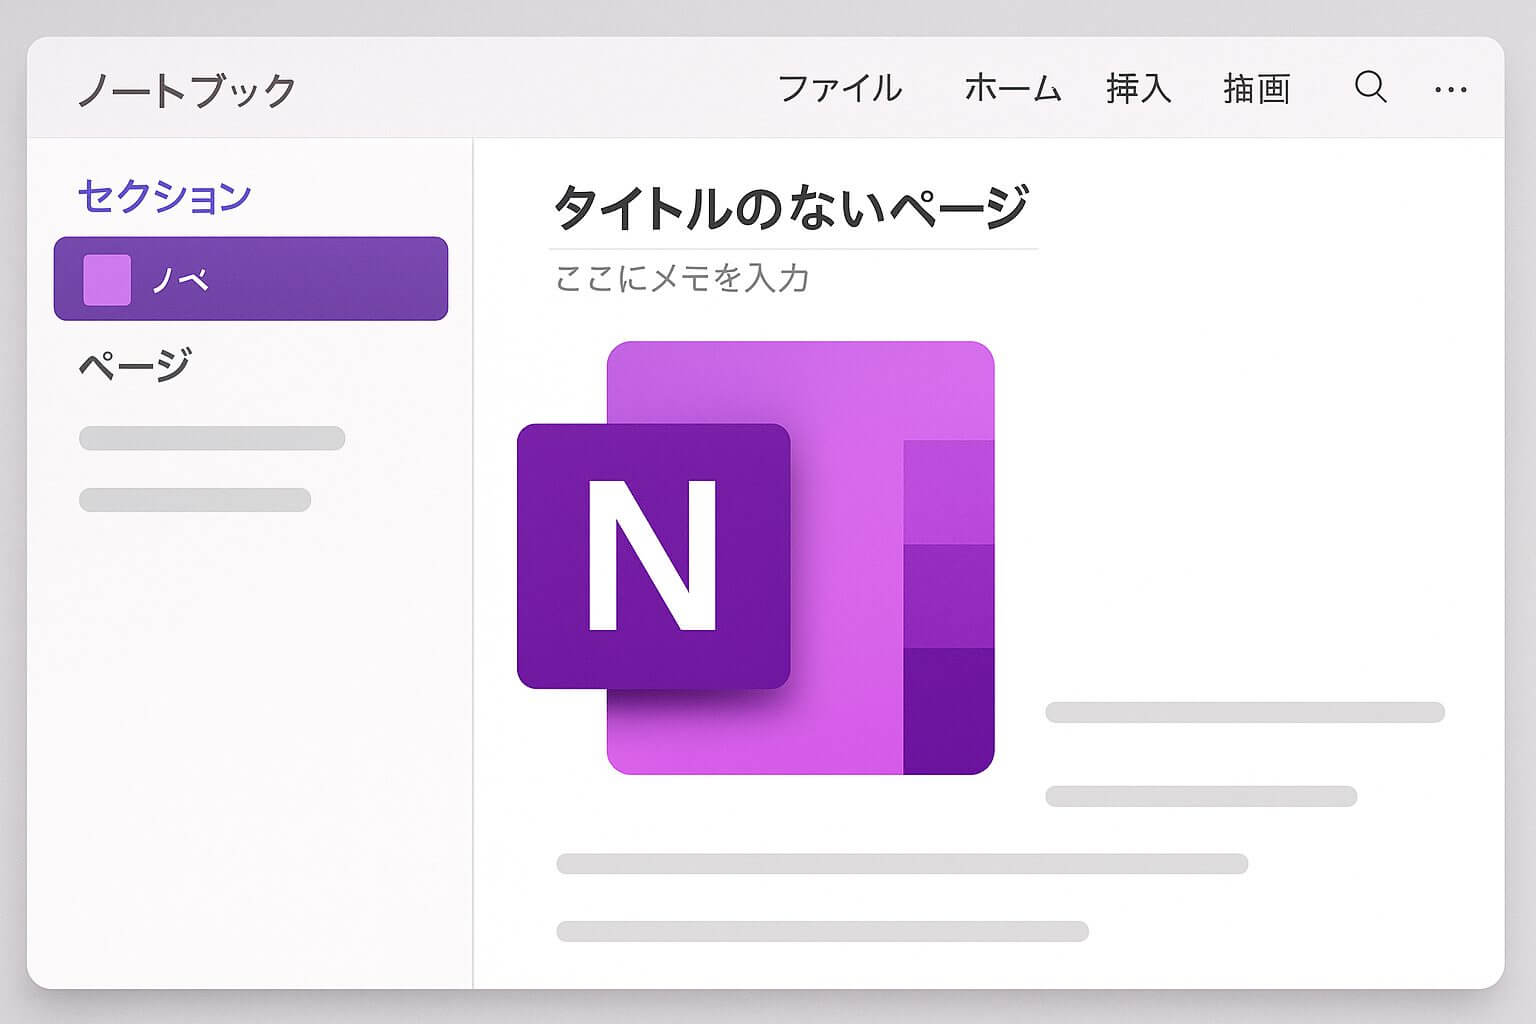This screenshot has width=1536, height=1024.
Task: Select the 描画 tab
Action: (1256, 89)
